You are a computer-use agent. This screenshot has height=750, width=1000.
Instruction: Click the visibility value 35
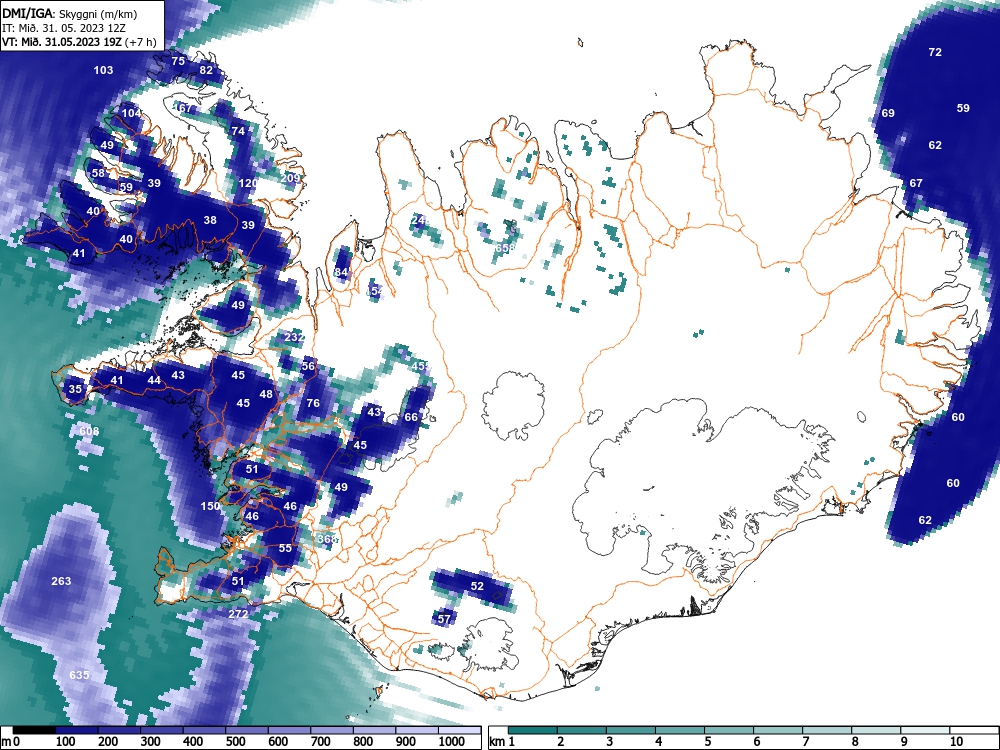(x=75, y=389)
